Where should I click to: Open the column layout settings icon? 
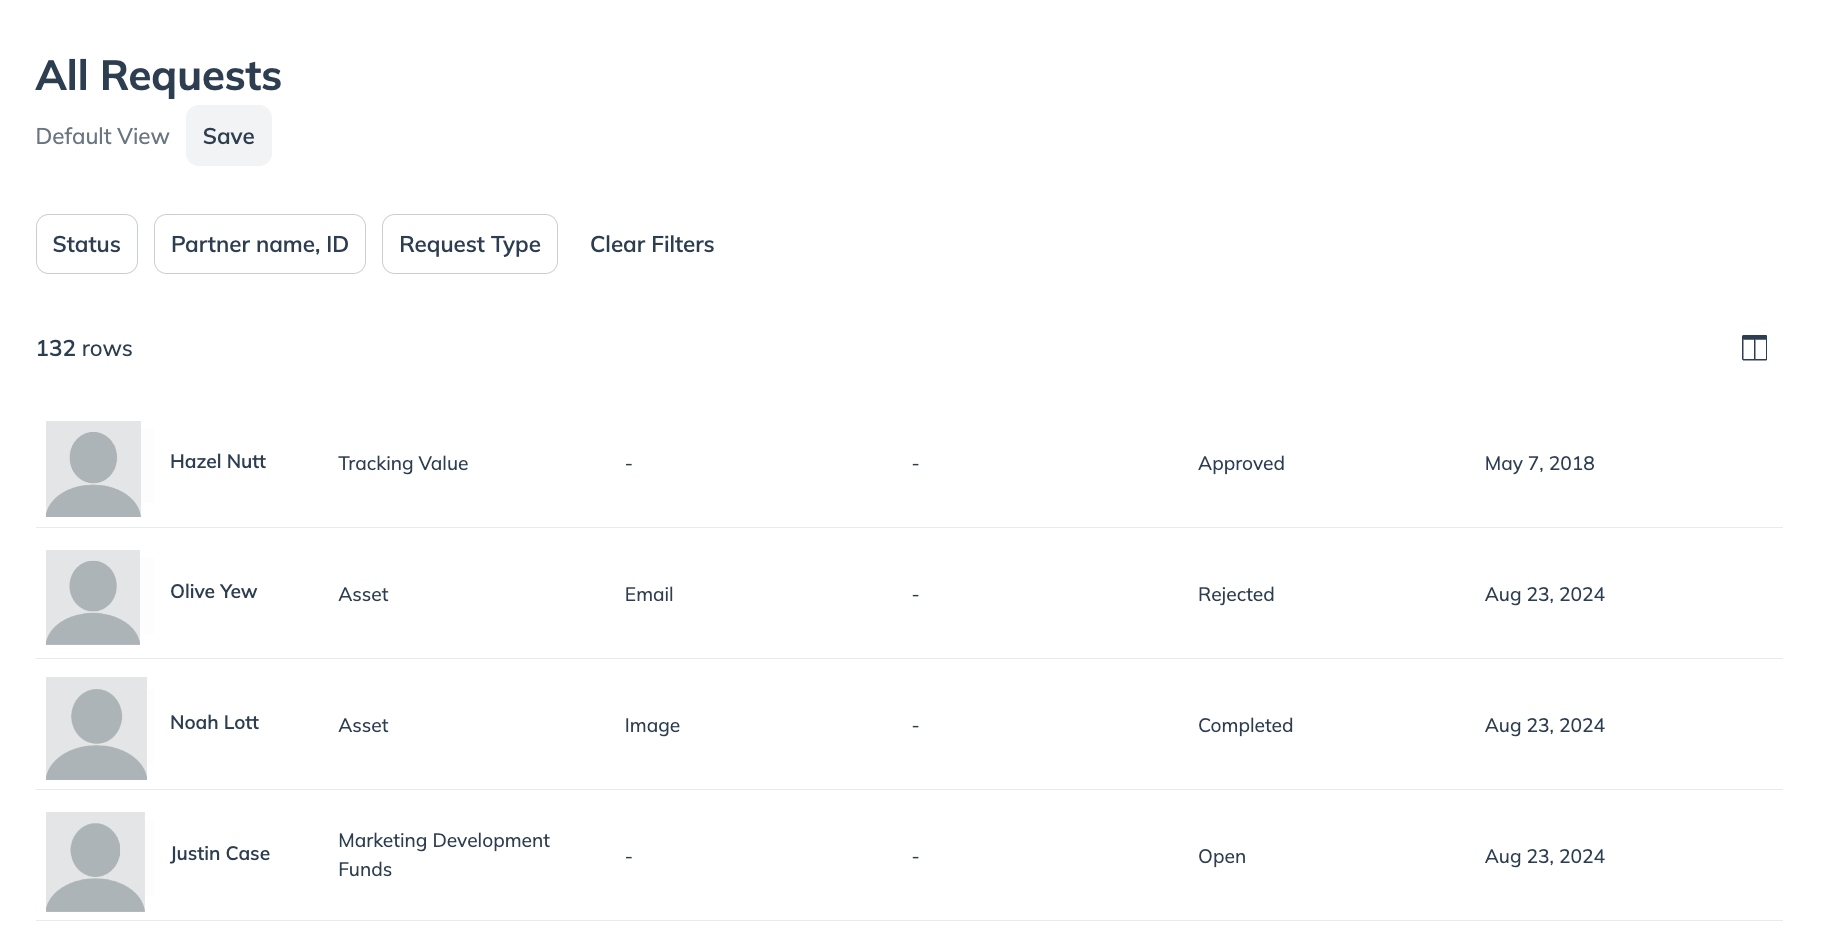click(1754, 348)
